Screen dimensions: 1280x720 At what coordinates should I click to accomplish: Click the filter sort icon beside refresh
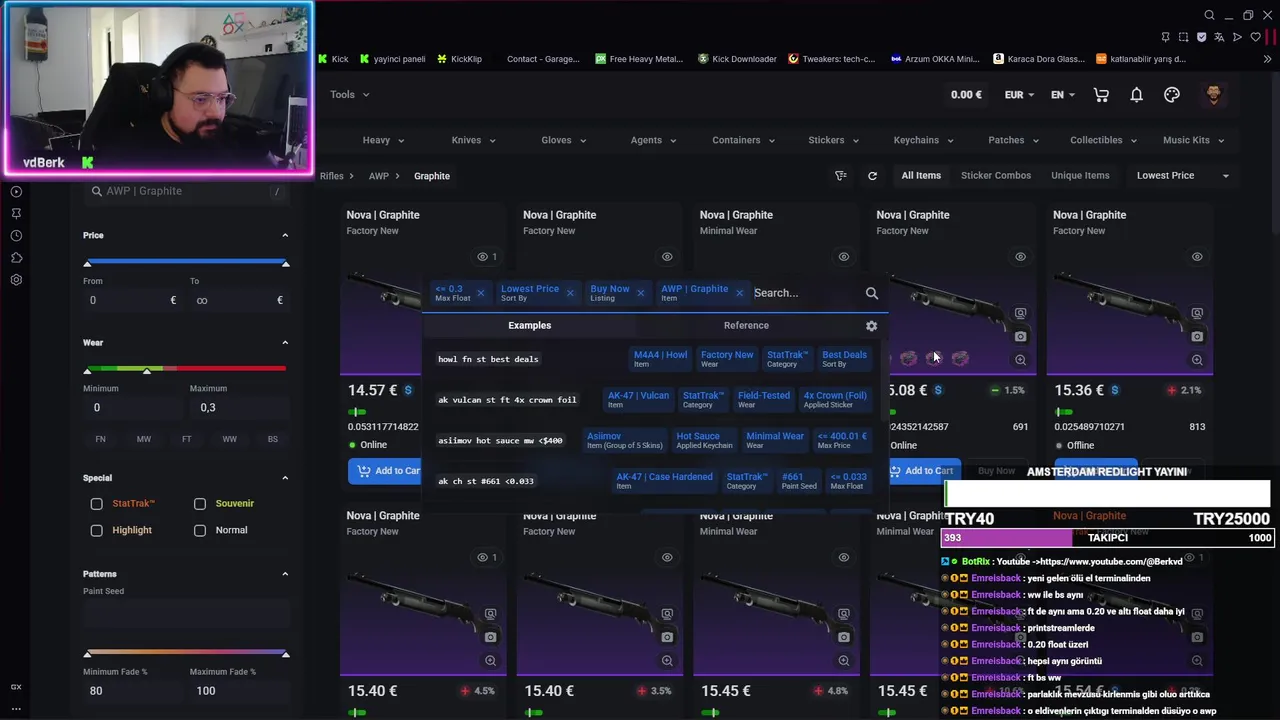(x=841, y=176)
